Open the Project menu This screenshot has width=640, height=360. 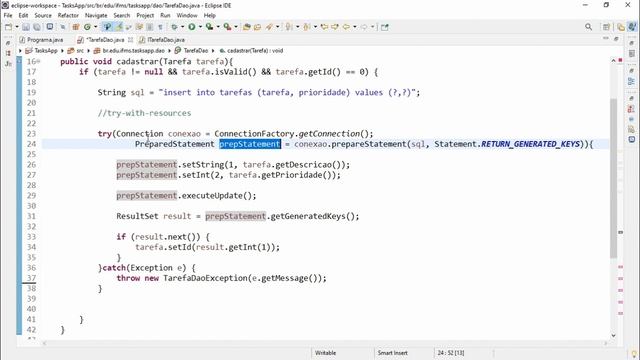[145, 15]
